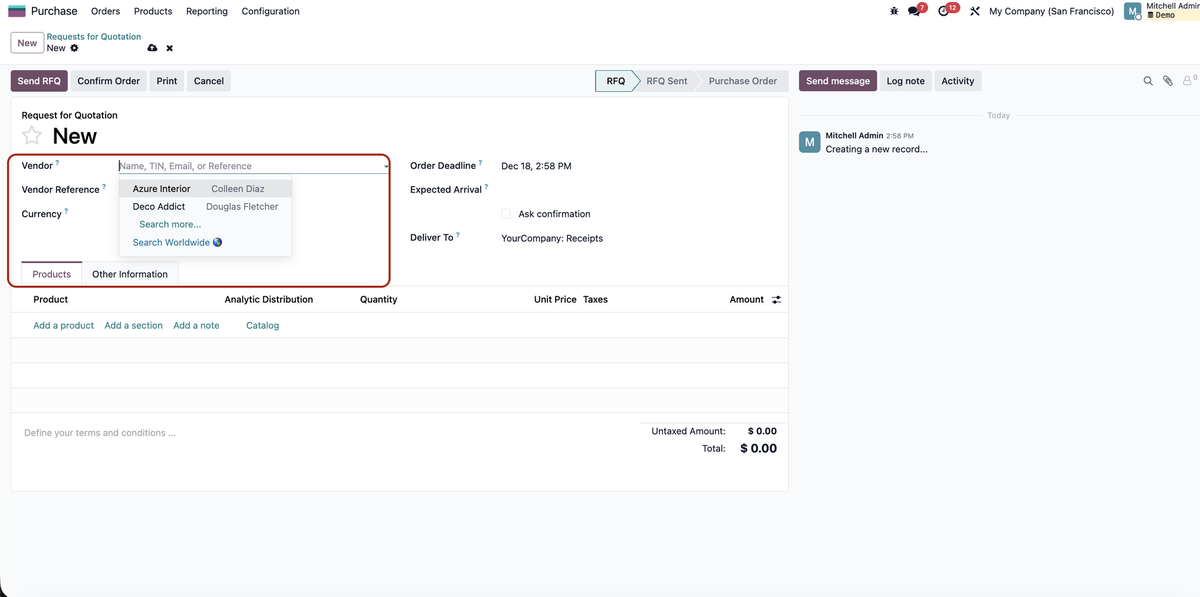Open the Messages/Discuss icon in the top bar
The height and width of the screenshot is (597, 1200).
click(912, 10)
